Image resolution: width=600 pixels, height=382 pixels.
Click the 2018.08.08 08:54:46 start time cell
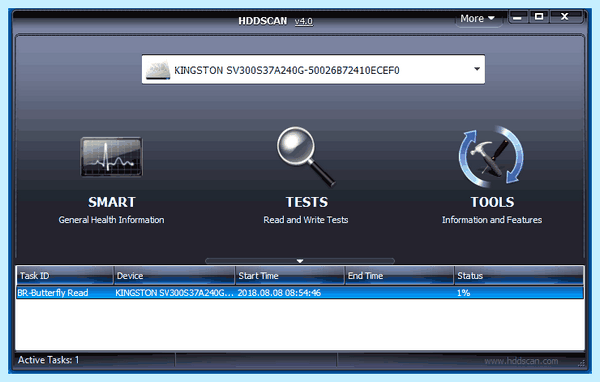(279, 293)
